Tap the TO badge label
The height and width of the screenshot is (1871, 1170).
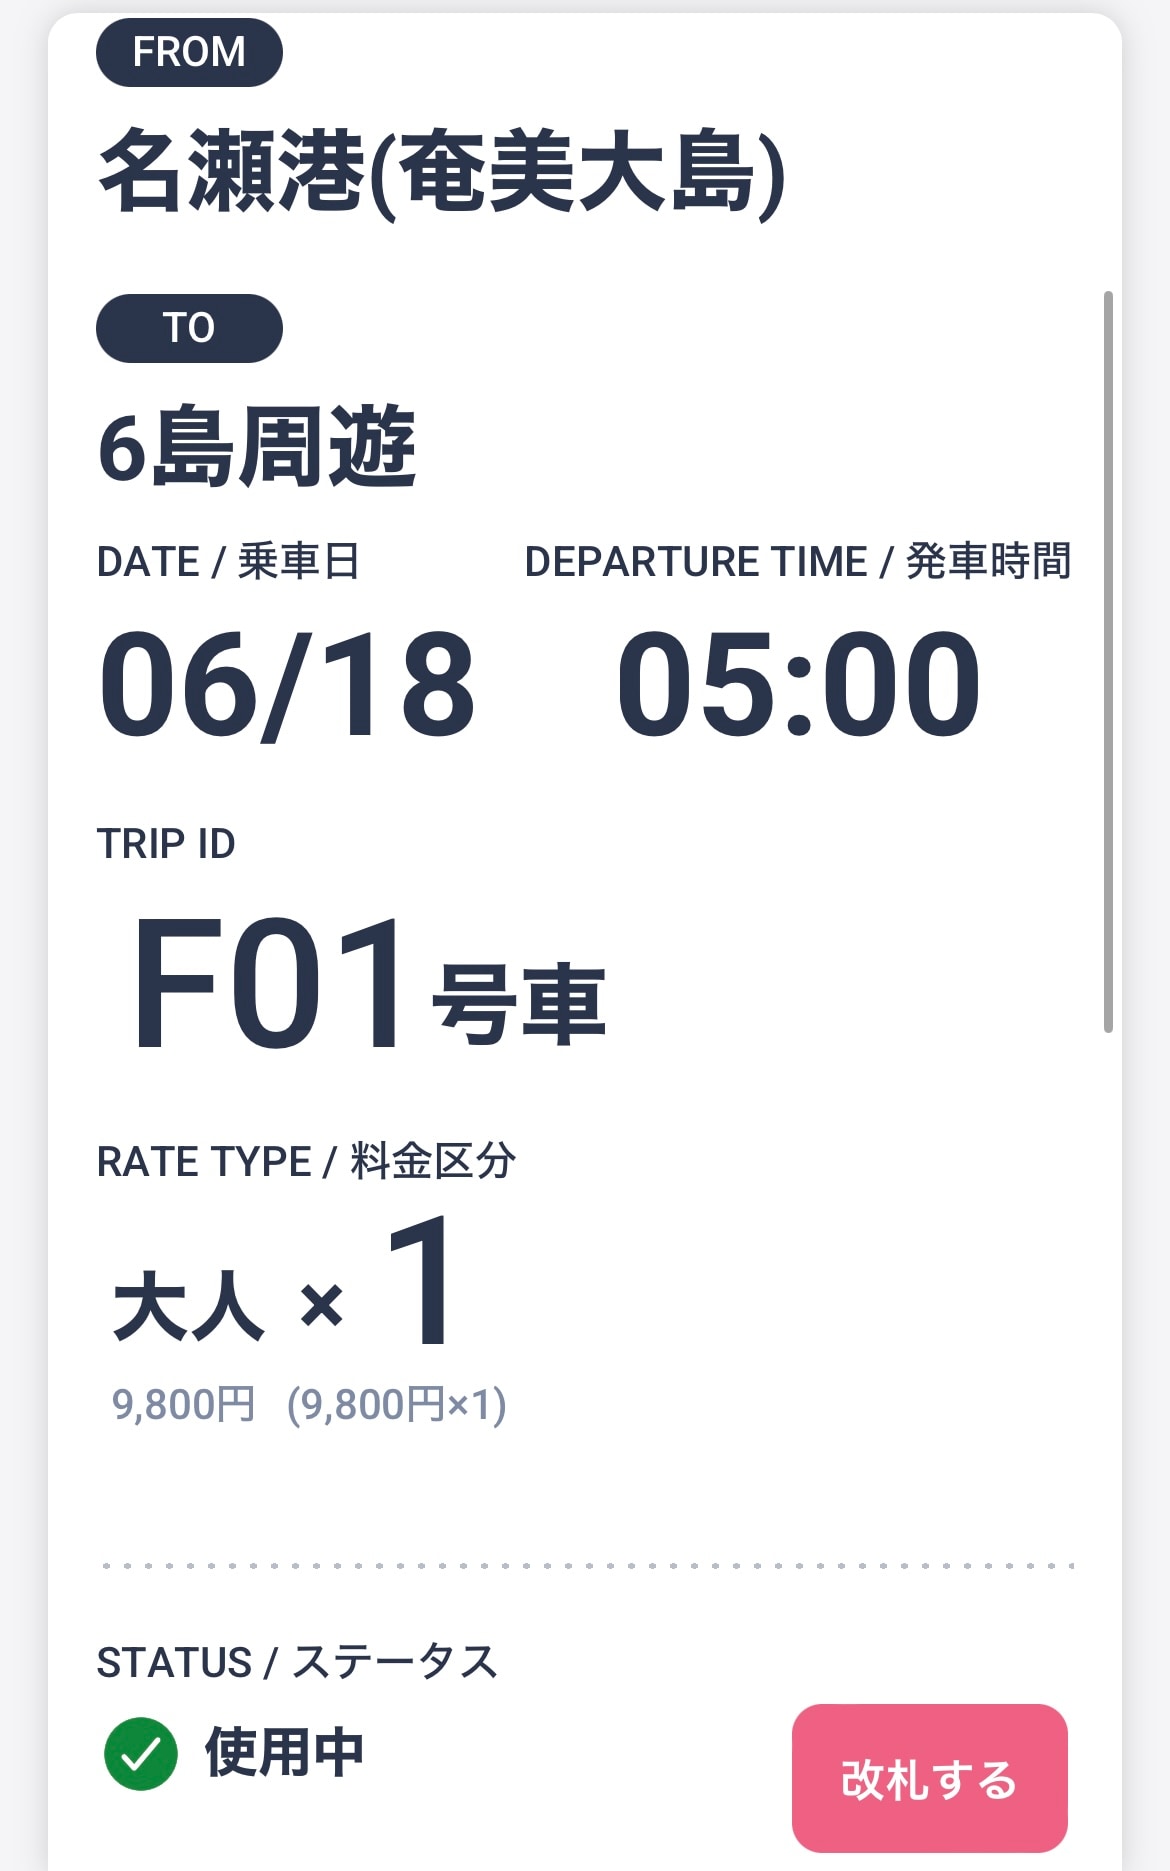(189, 328)
